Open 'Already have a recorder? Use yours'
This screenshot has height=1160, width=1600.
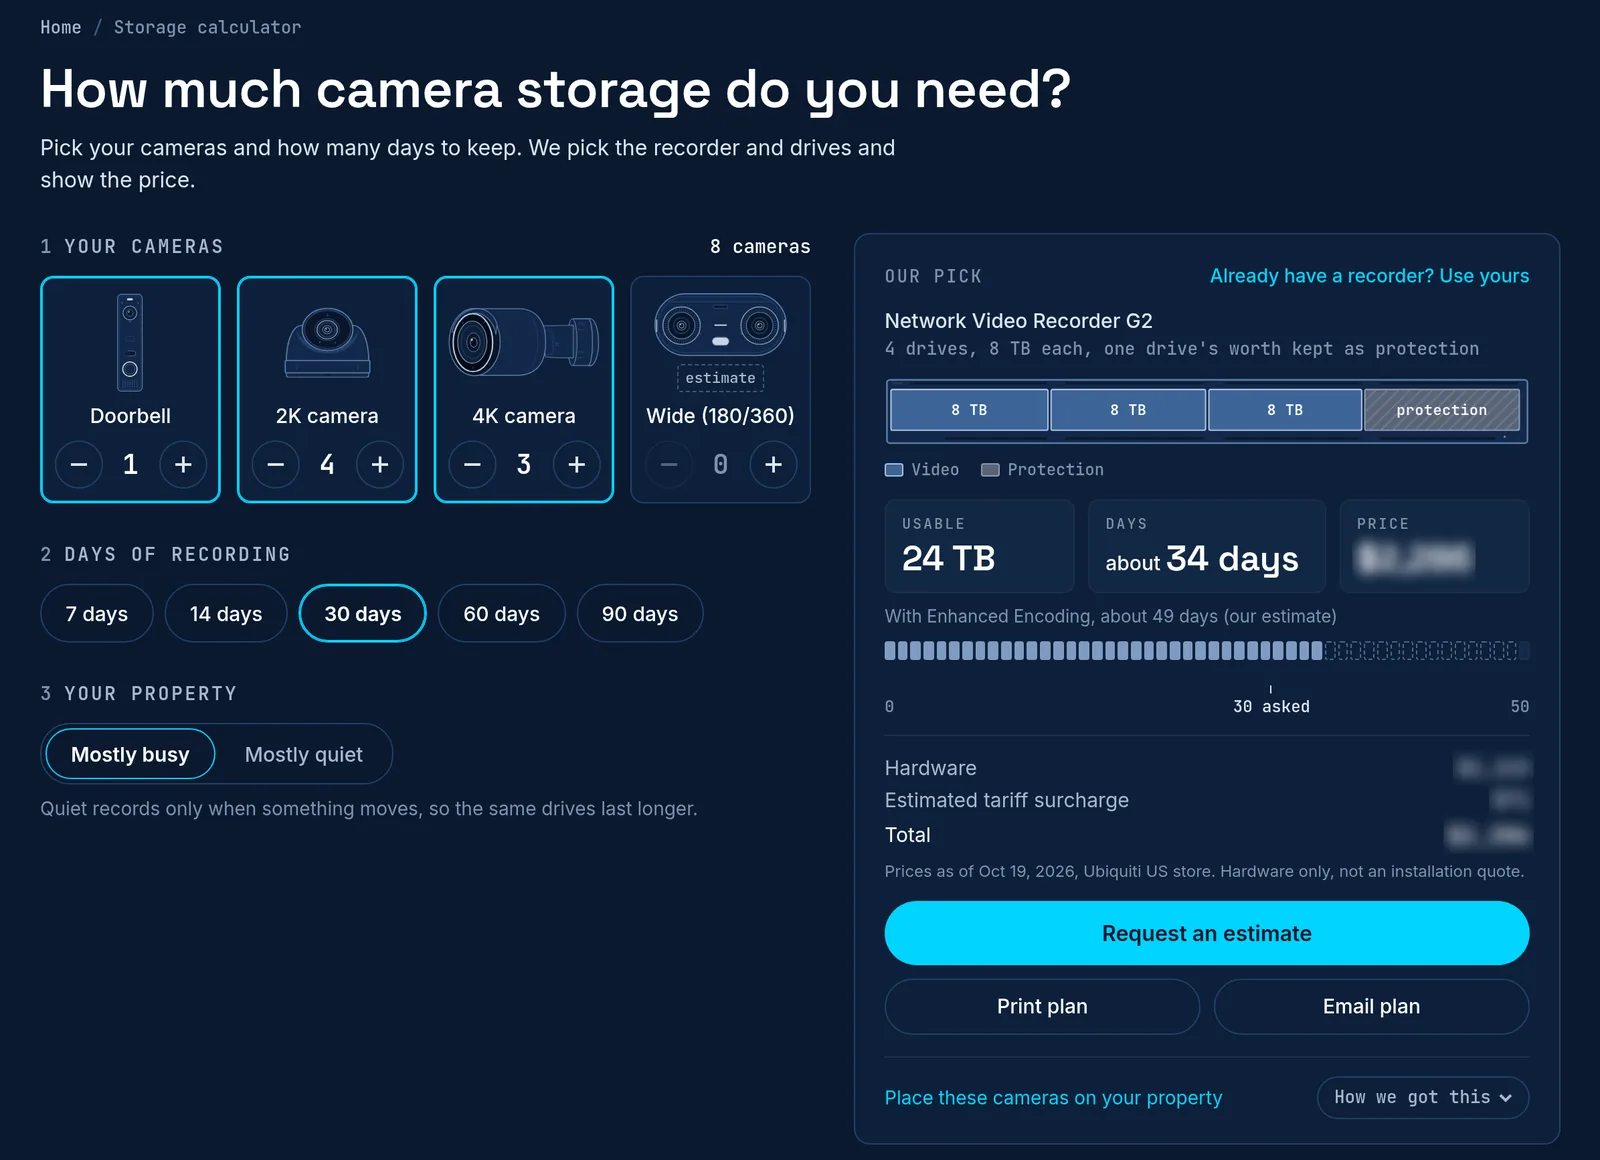(1369, 276)
